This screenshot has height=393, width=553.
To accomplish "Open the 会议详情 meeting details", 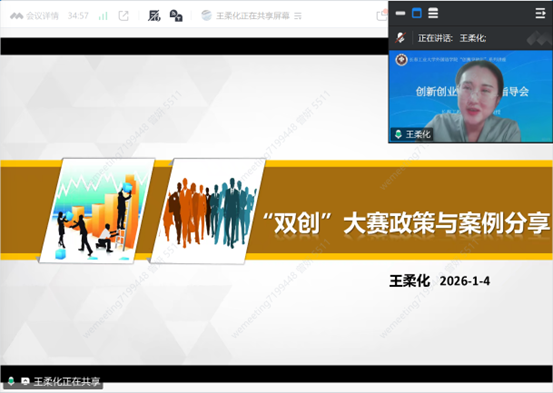I will (x=34, y=16).
